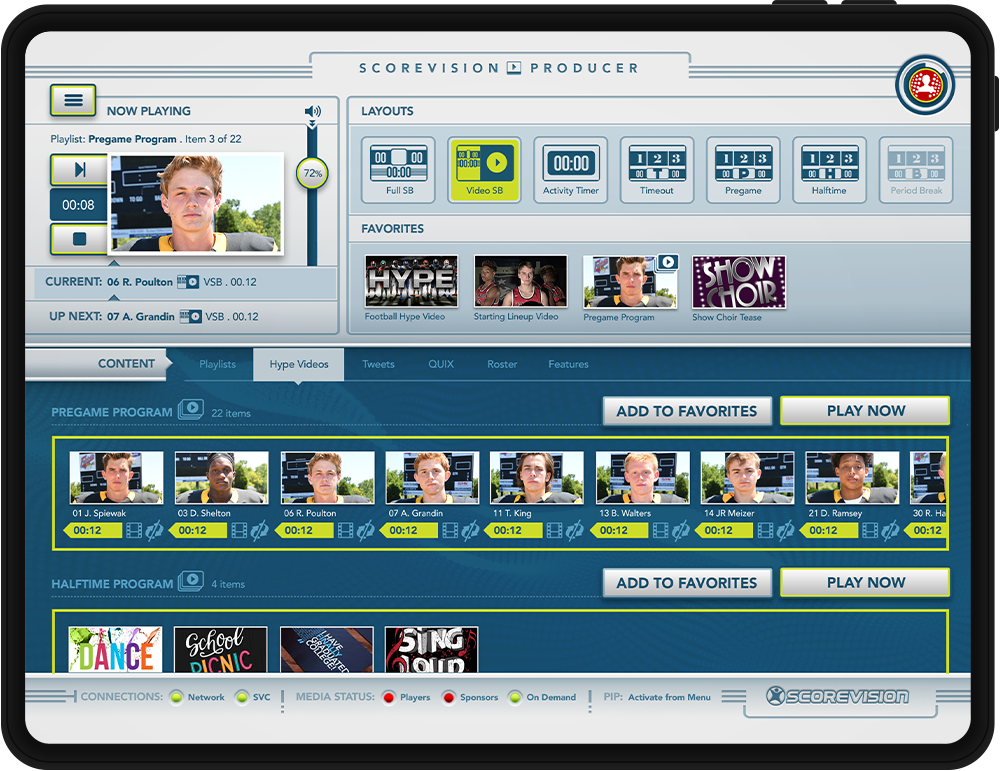
Task: Select the Full SB layout icon
Action: [x=399, y=169]
